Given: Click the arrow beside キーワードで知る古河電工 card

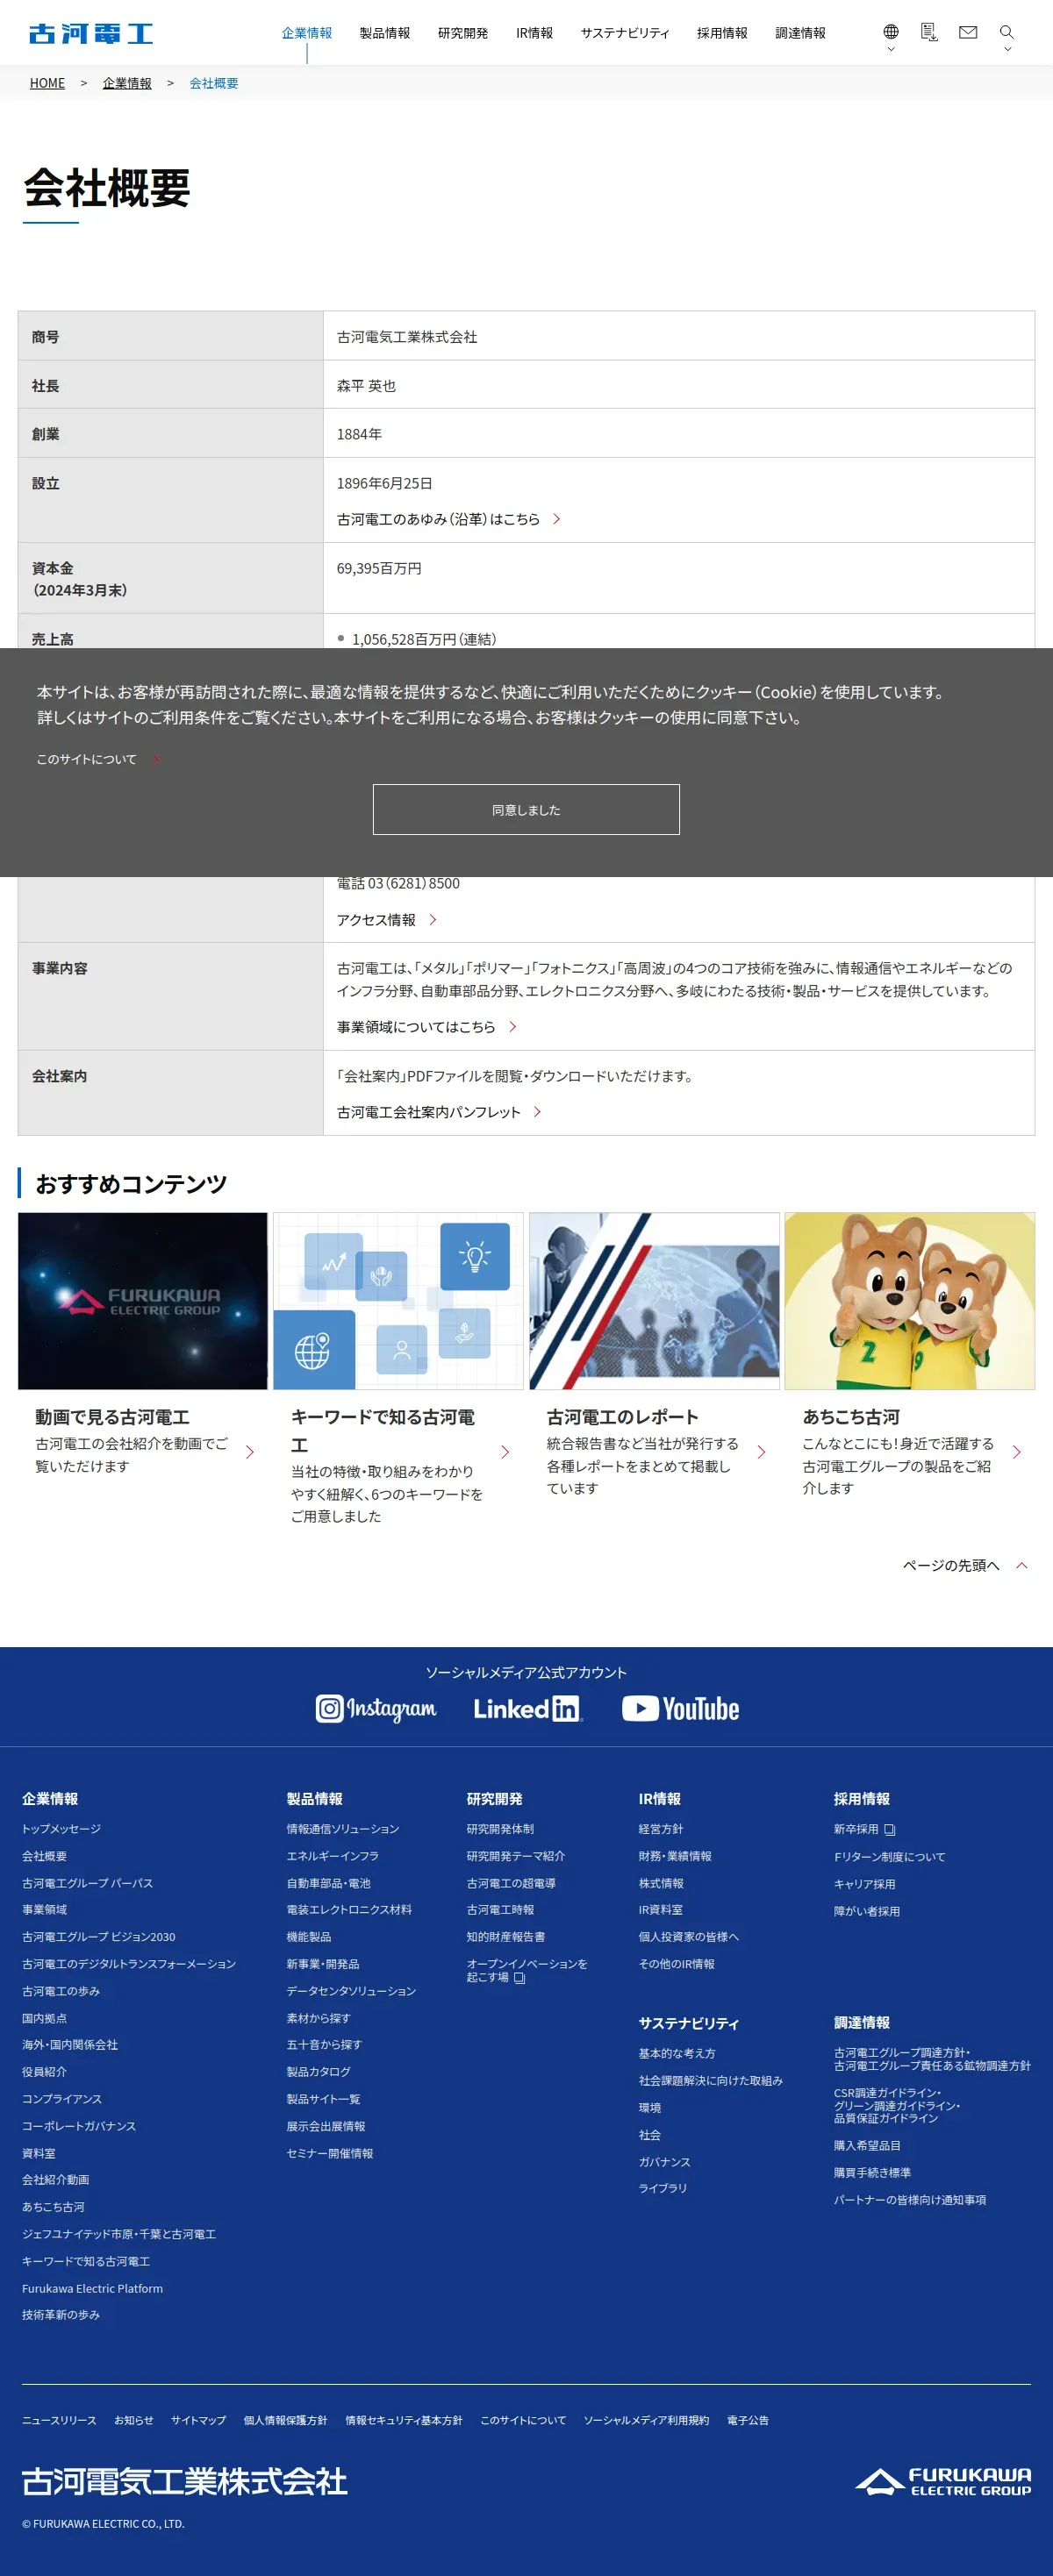Looking at the screenshot, I should tap(504, 1452).
